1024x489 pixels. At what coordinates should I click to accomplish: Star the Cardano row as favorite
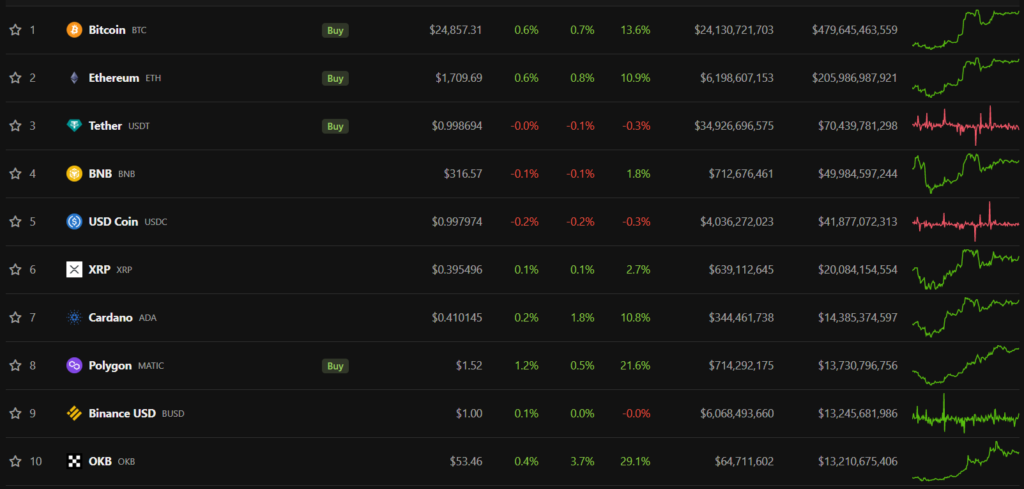click(x=15, y=318)
